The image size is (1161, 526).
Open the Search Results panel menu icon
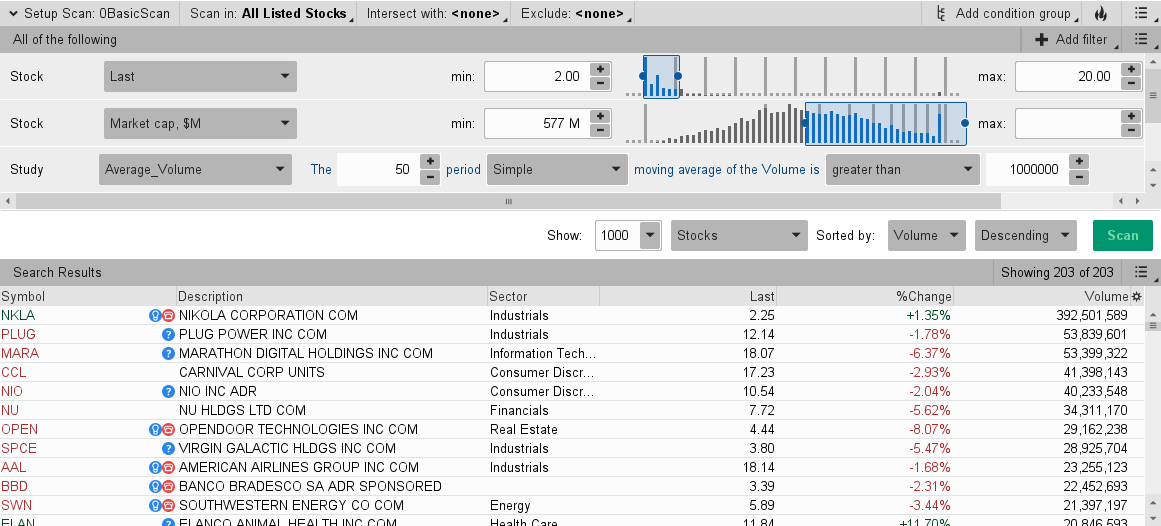(1141, 272)
